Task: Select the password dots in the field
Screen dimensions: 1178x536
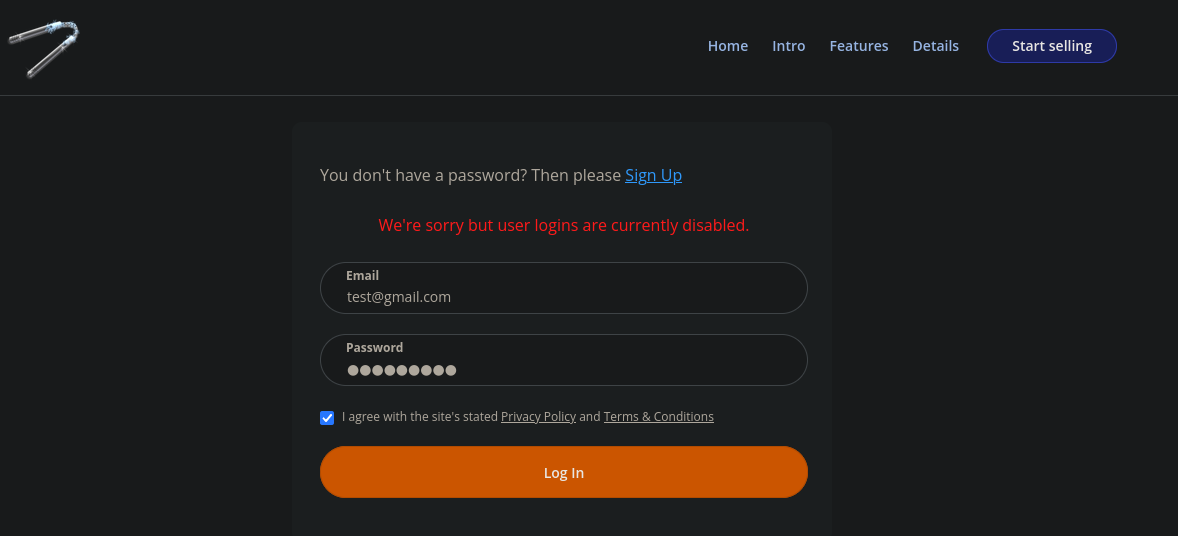Action: (402, 370)
